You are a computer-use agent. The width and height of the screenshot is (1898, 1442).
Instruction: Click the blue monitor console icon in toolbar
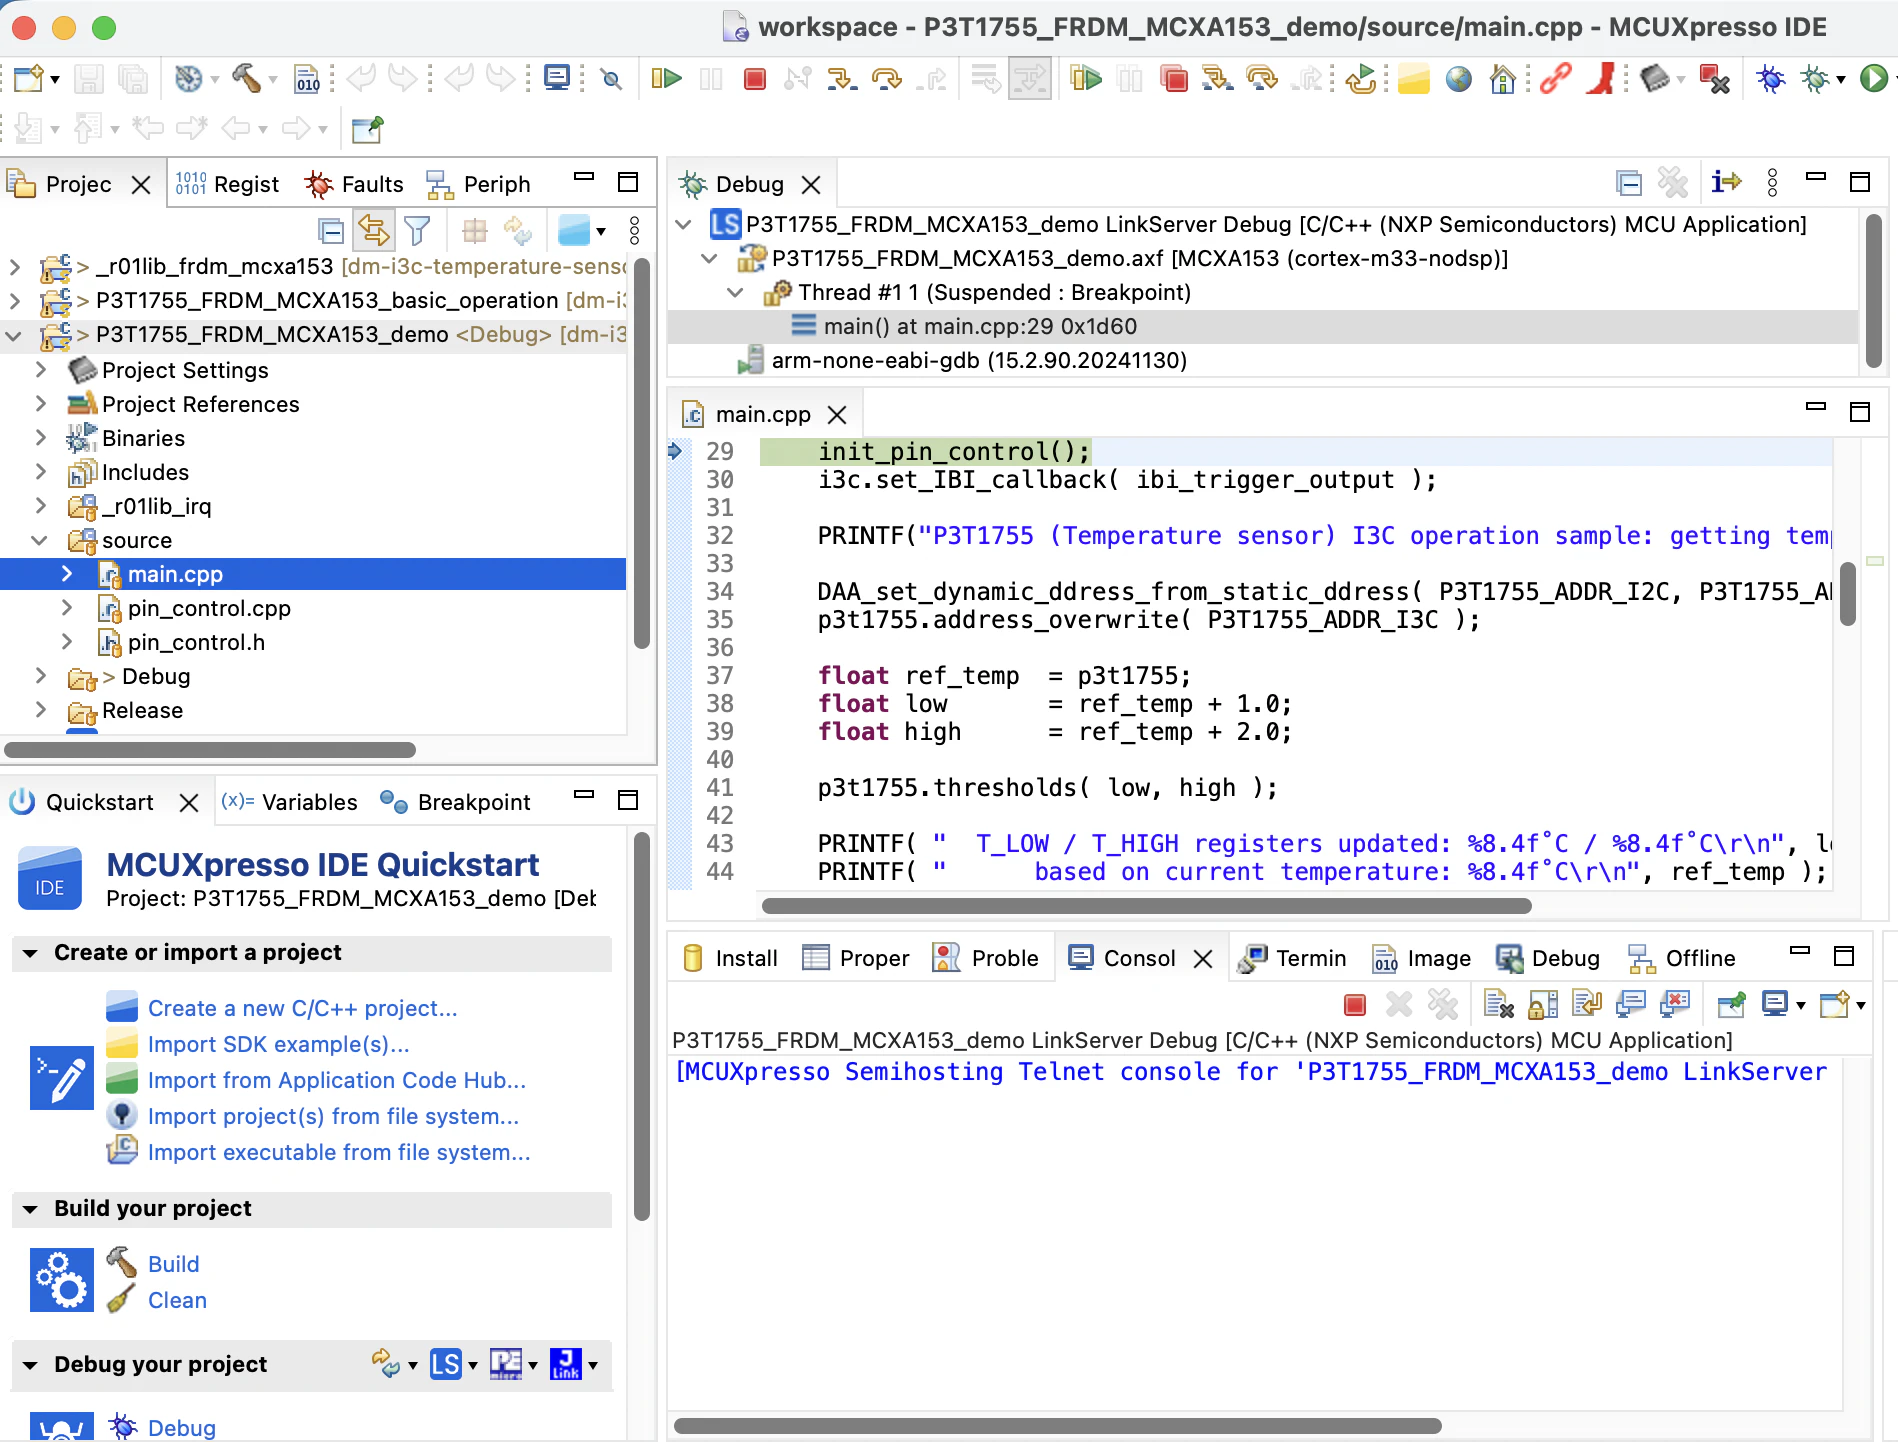557,78
